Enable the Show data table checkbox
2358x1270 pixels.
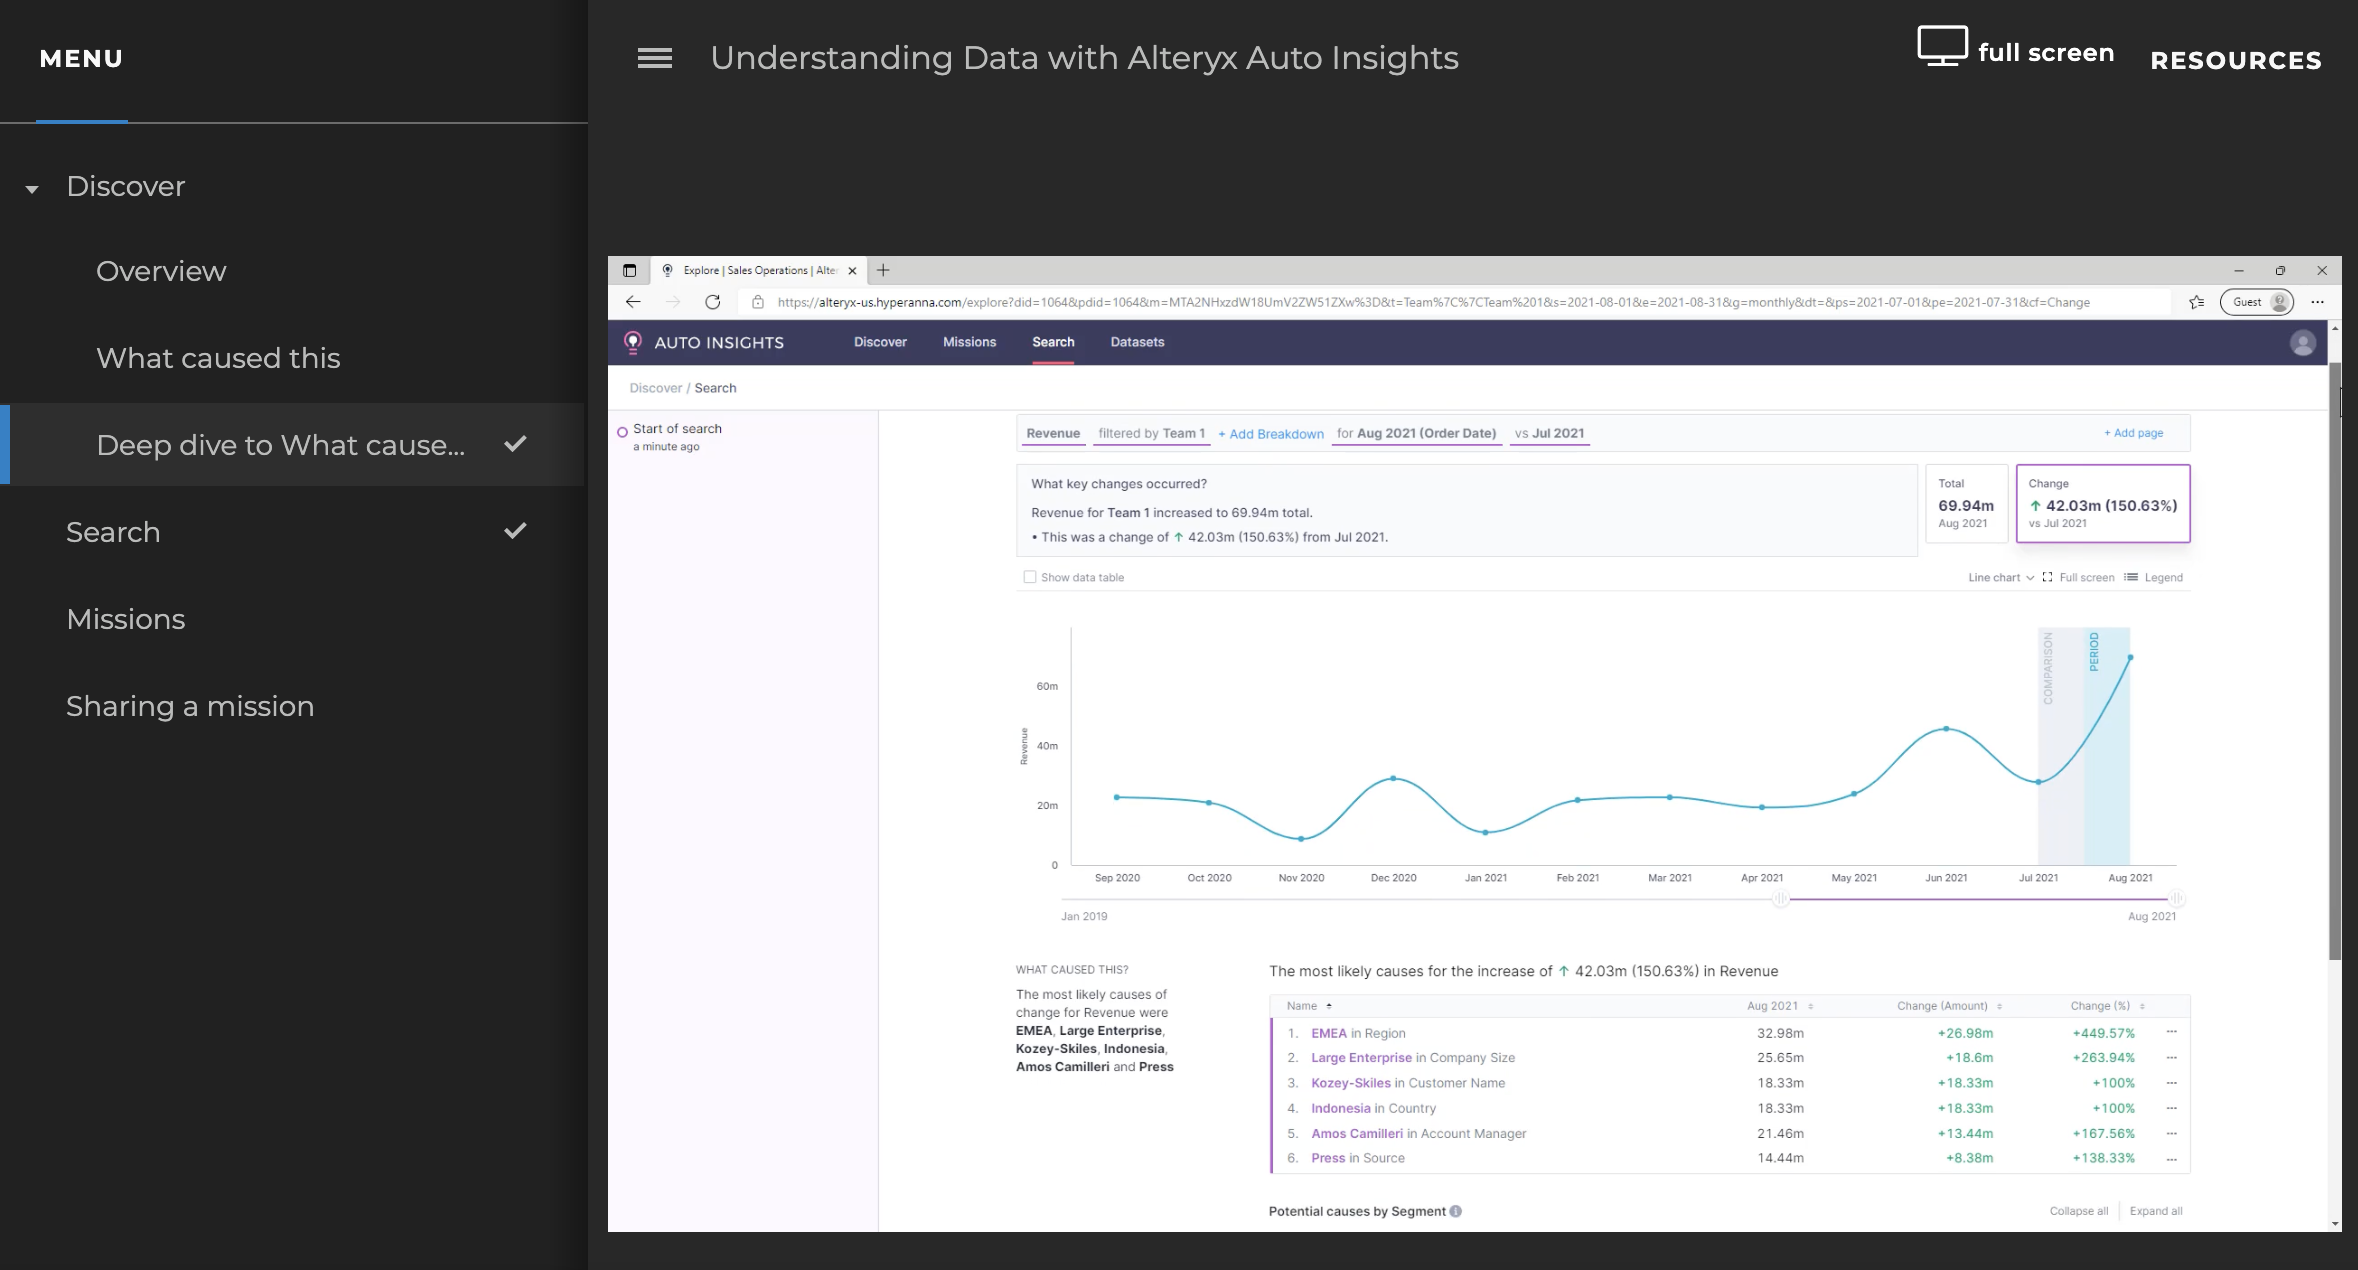(x=1030, y=577)
